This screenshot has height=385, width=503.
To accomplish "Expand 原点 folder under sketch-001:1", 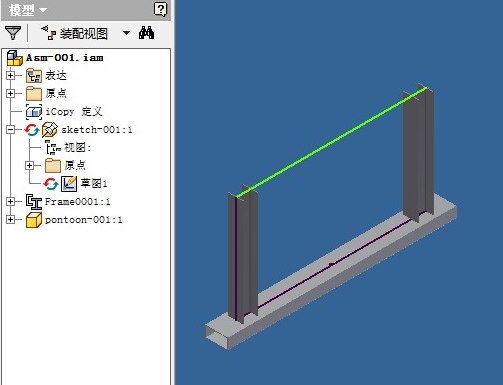I will point(29,165).
